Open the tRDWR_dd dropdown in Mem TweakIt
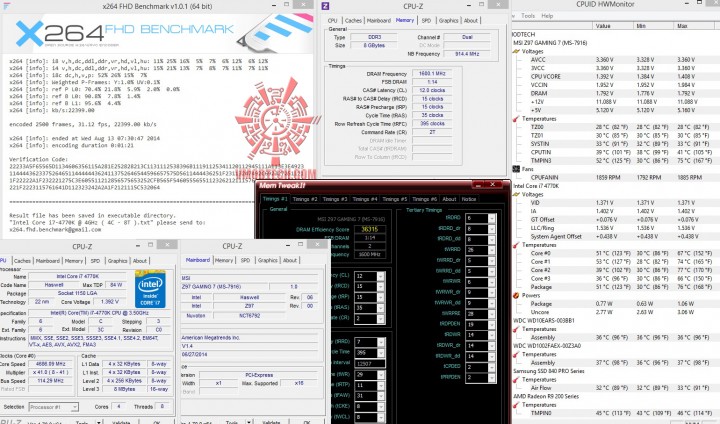 coord(492,356)
